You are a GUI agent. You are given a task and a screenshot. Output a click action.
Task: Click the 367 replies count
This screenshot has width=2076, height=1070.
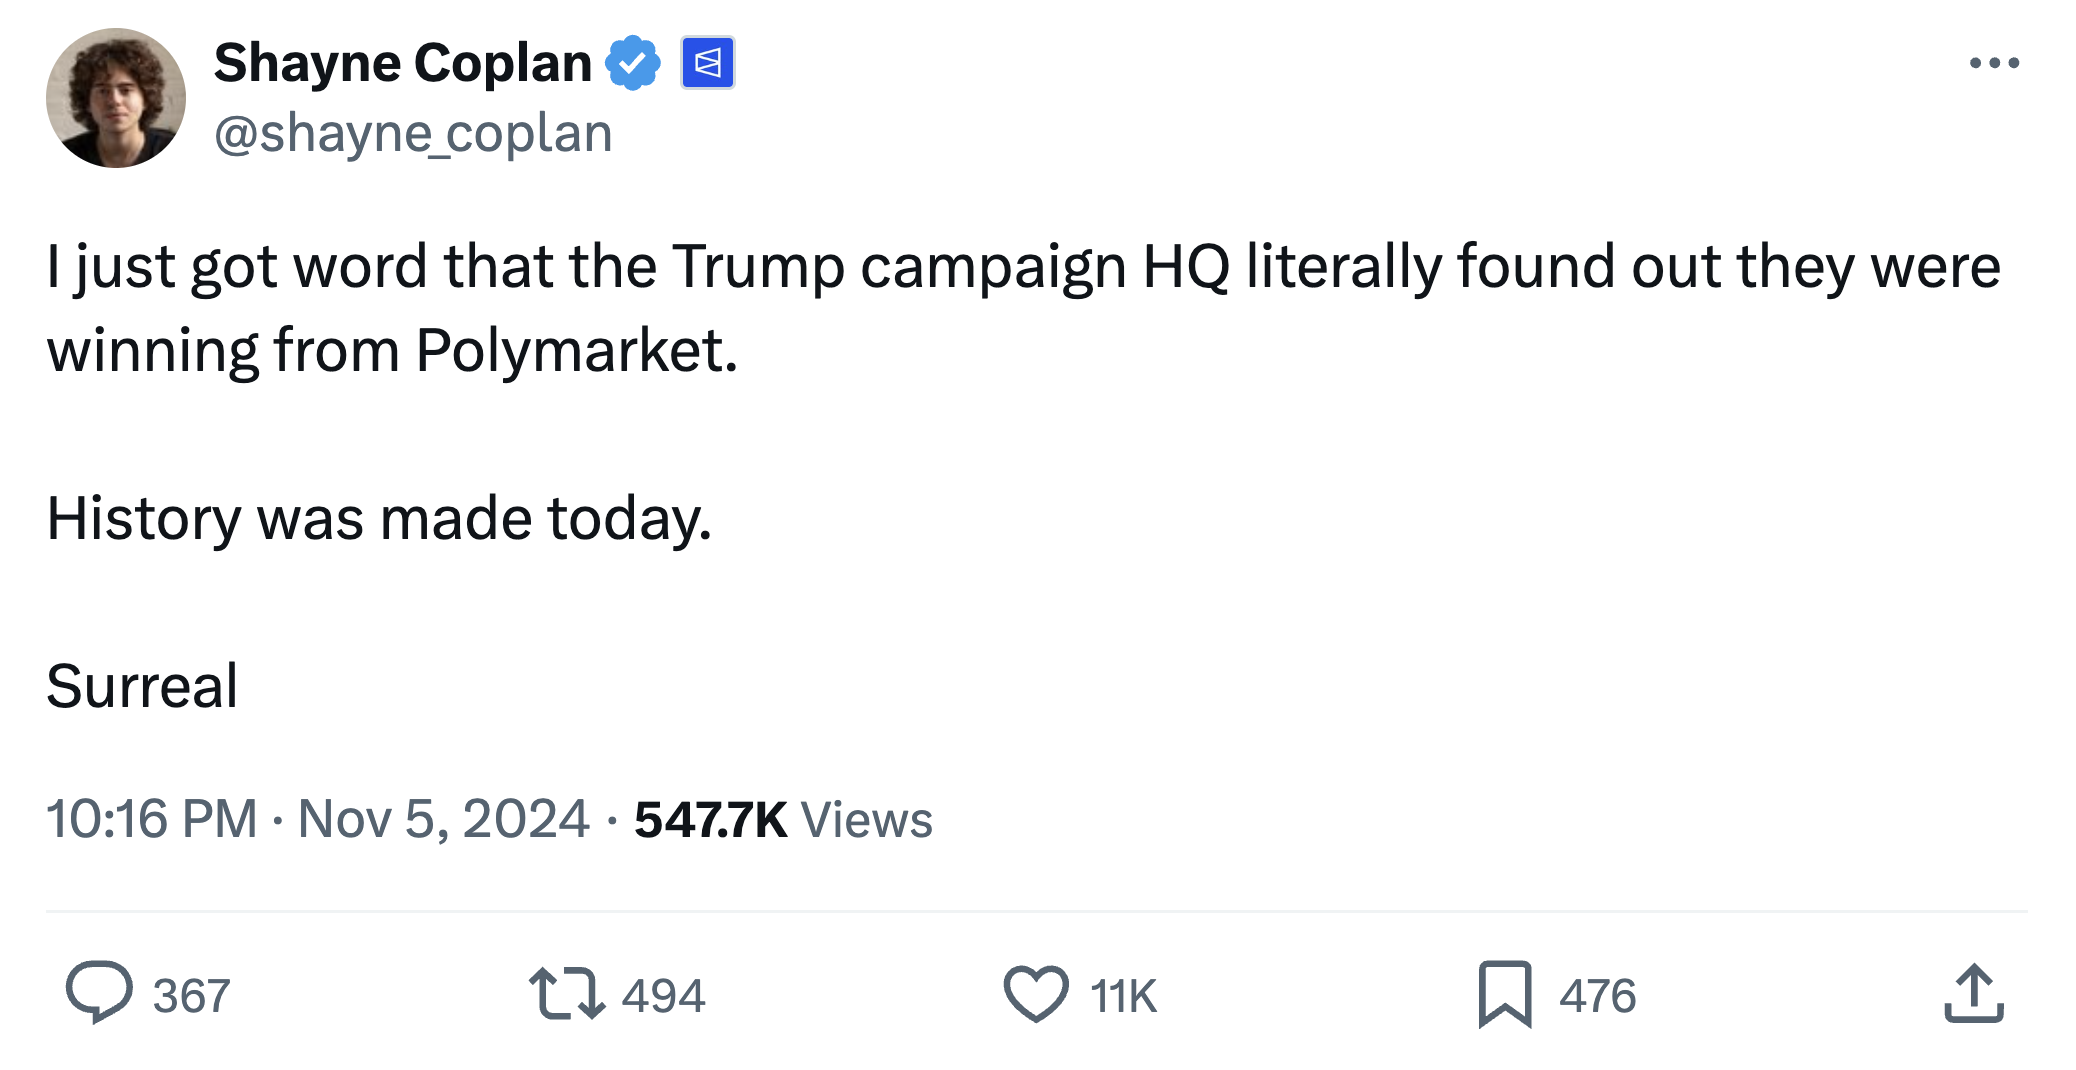(191, 996)
